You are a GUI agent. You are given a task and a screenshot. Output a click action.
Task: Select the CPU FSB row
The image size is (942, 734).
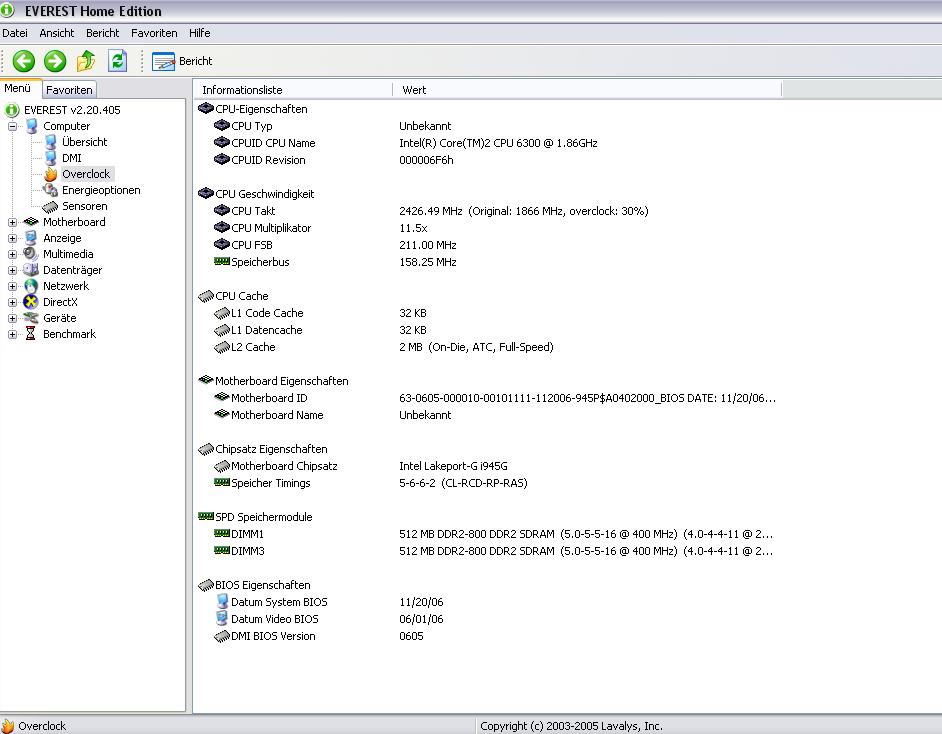coord(487,245)
